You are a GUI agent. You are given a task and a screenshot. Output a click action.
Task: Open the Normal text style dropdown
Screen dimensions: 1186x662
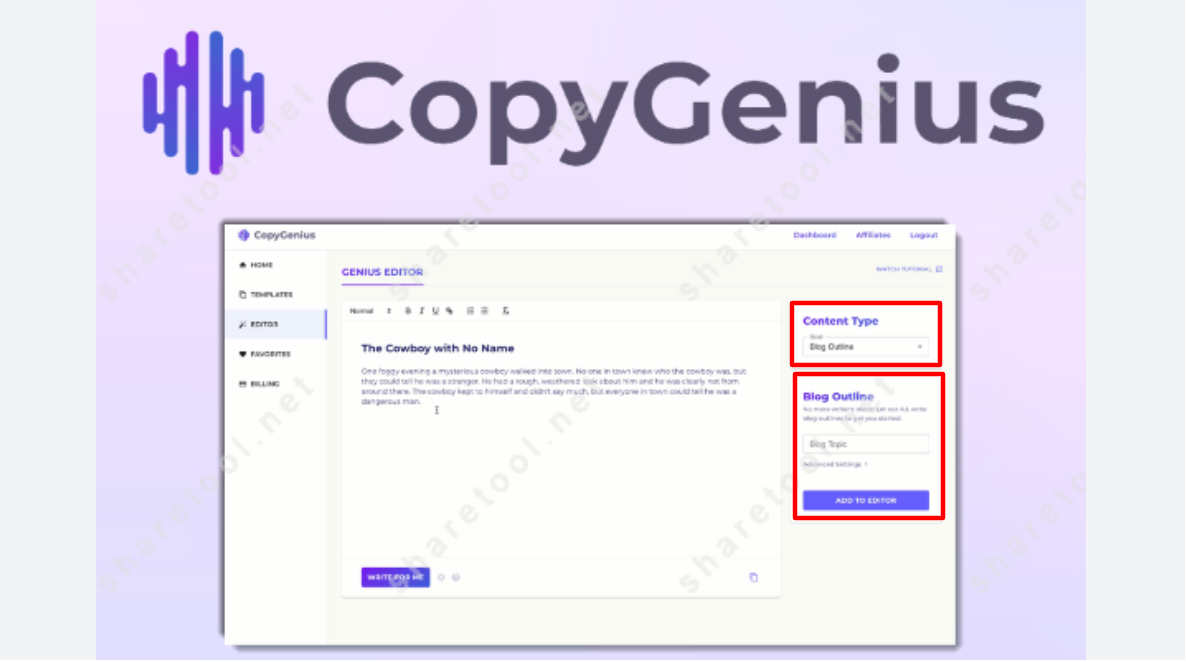pyautogui.click(x=371, y=311)
